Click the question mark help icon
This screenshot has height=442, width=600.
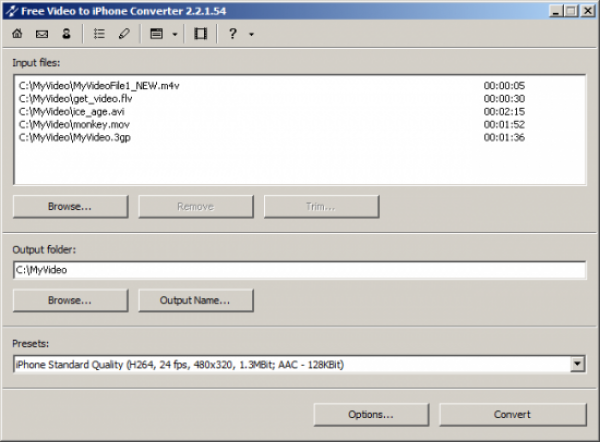pos(232,34)
